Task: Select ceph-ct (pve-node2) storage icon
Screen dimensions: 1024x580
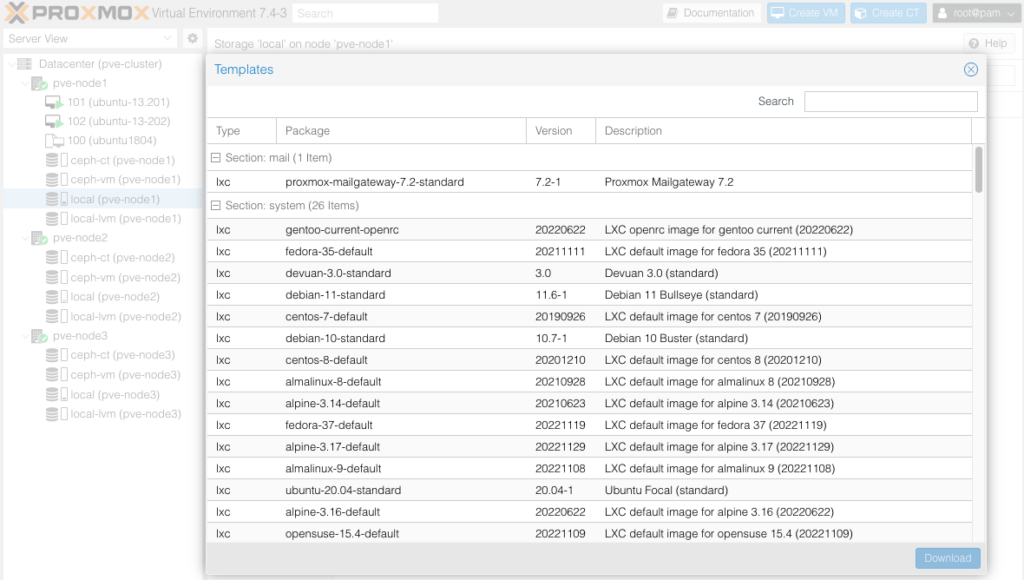Action: [56, 257]
